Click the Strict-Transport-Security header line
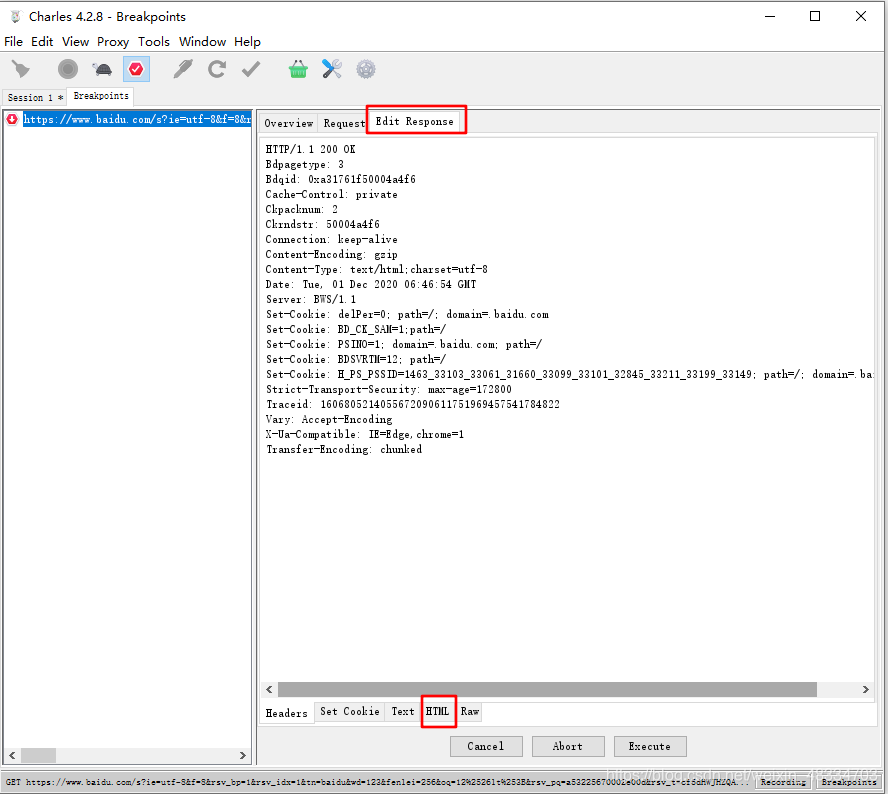 [388, 390]
